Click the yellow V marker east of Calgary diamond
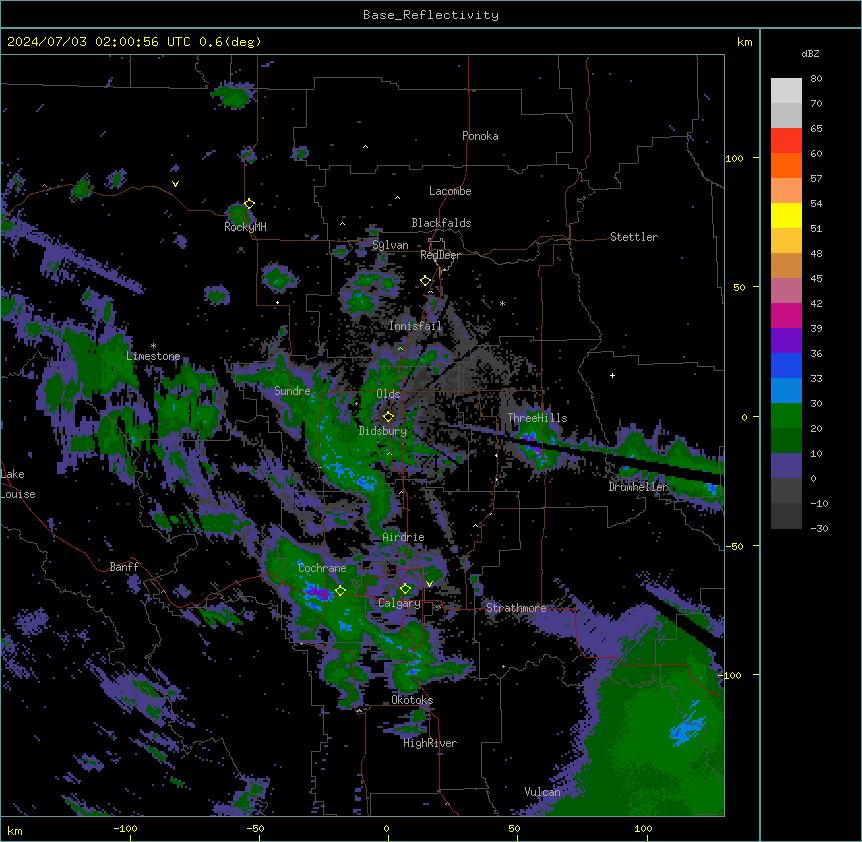 (x=429, y=584)
